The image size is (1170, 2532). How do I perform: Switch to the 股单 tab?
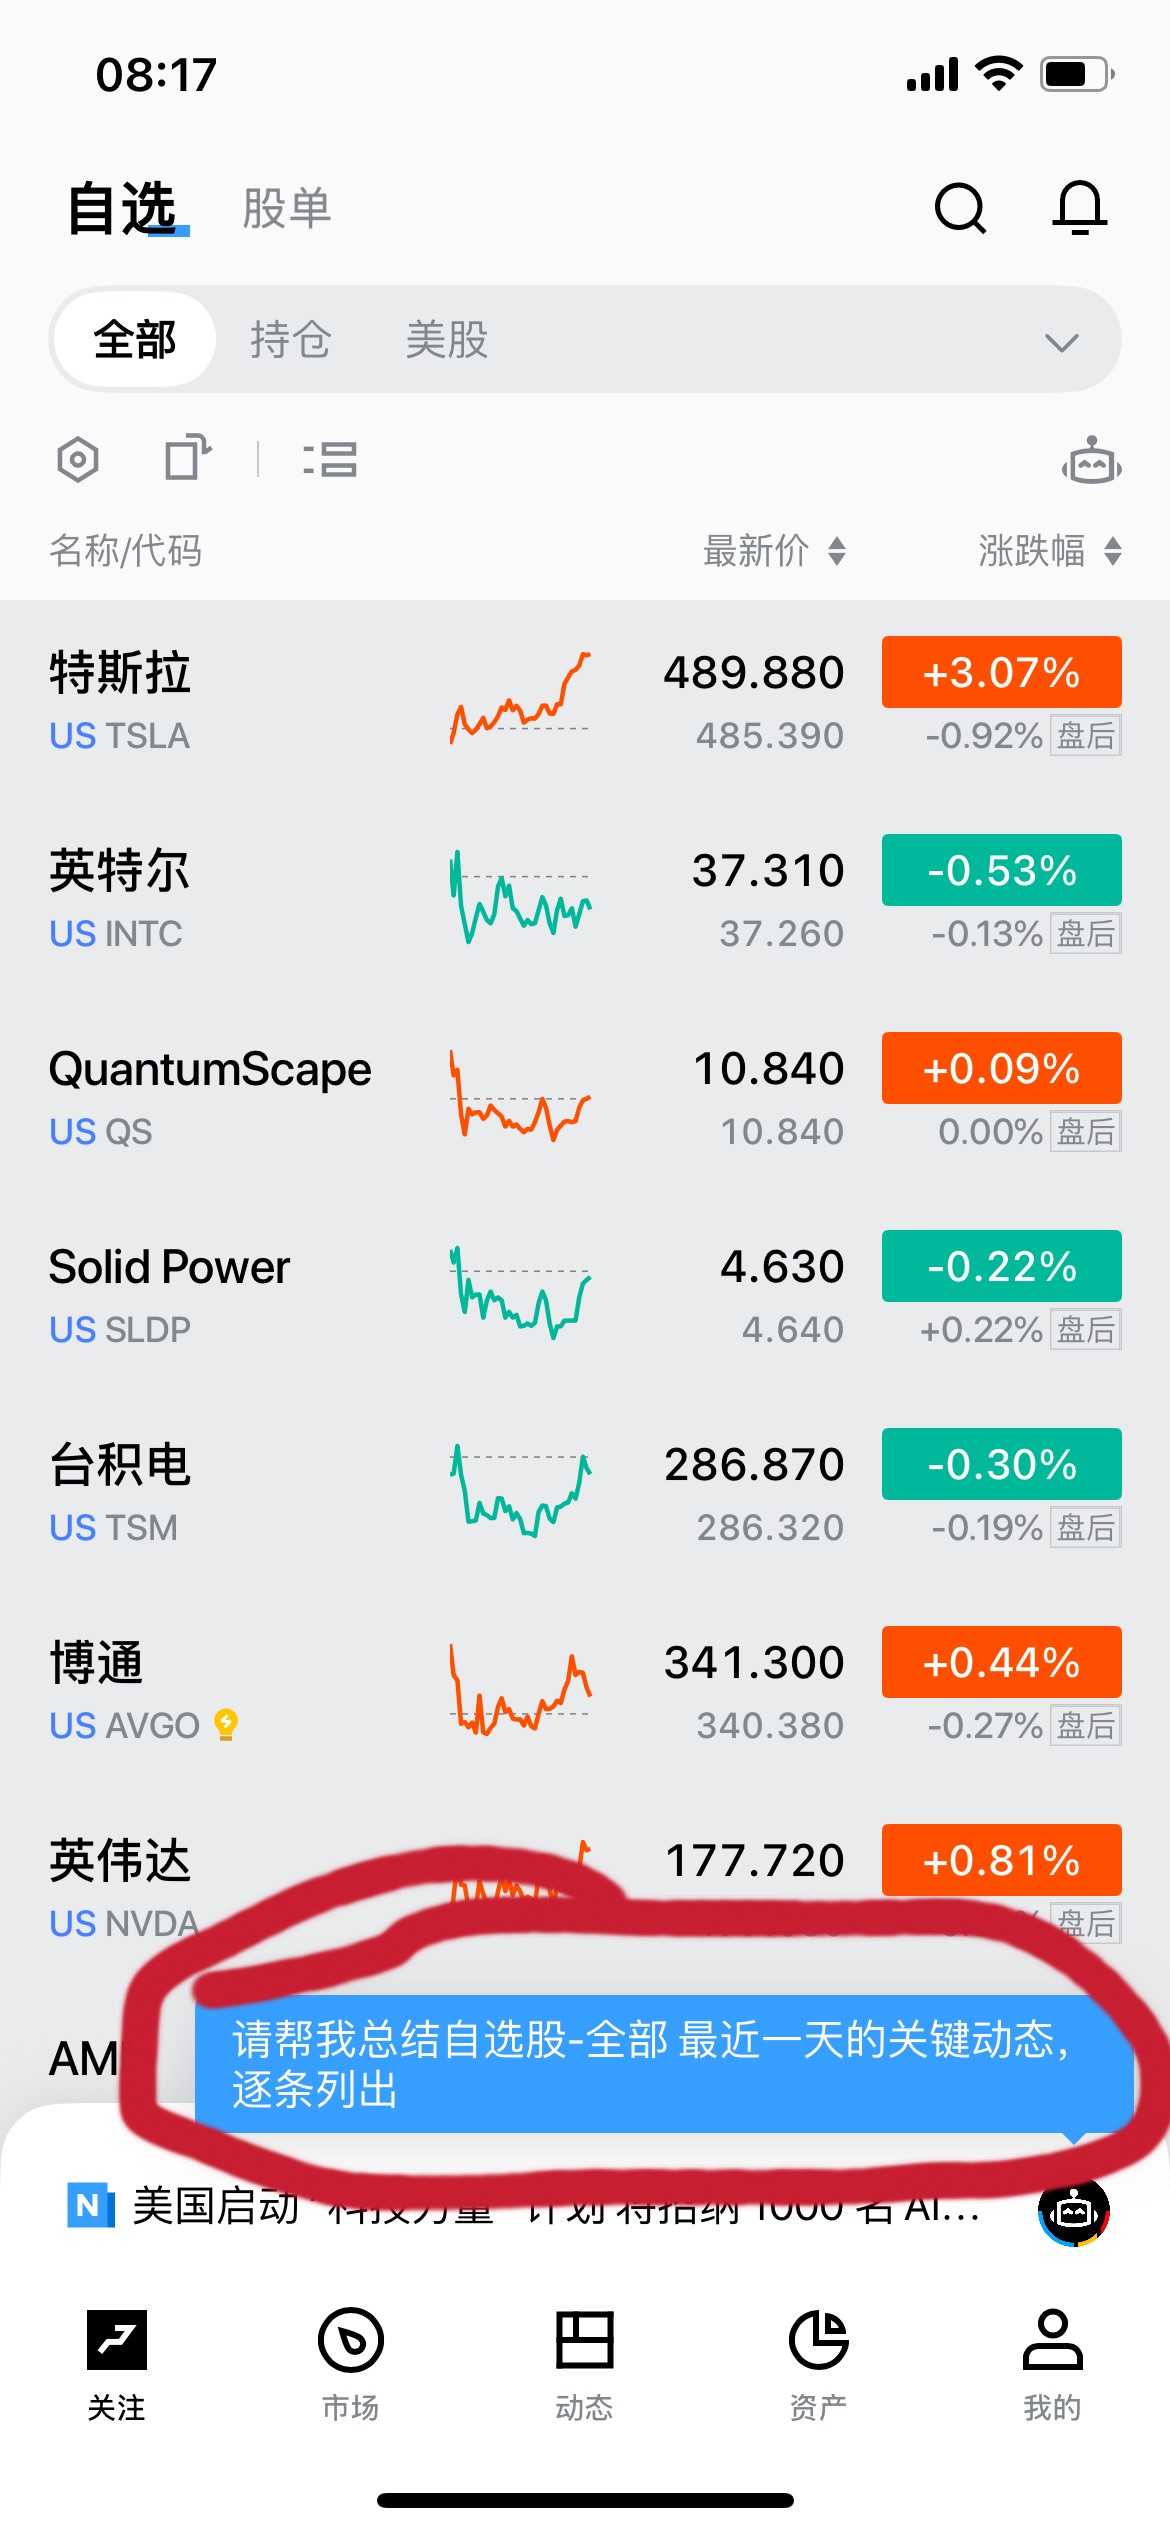coord(287,208)
